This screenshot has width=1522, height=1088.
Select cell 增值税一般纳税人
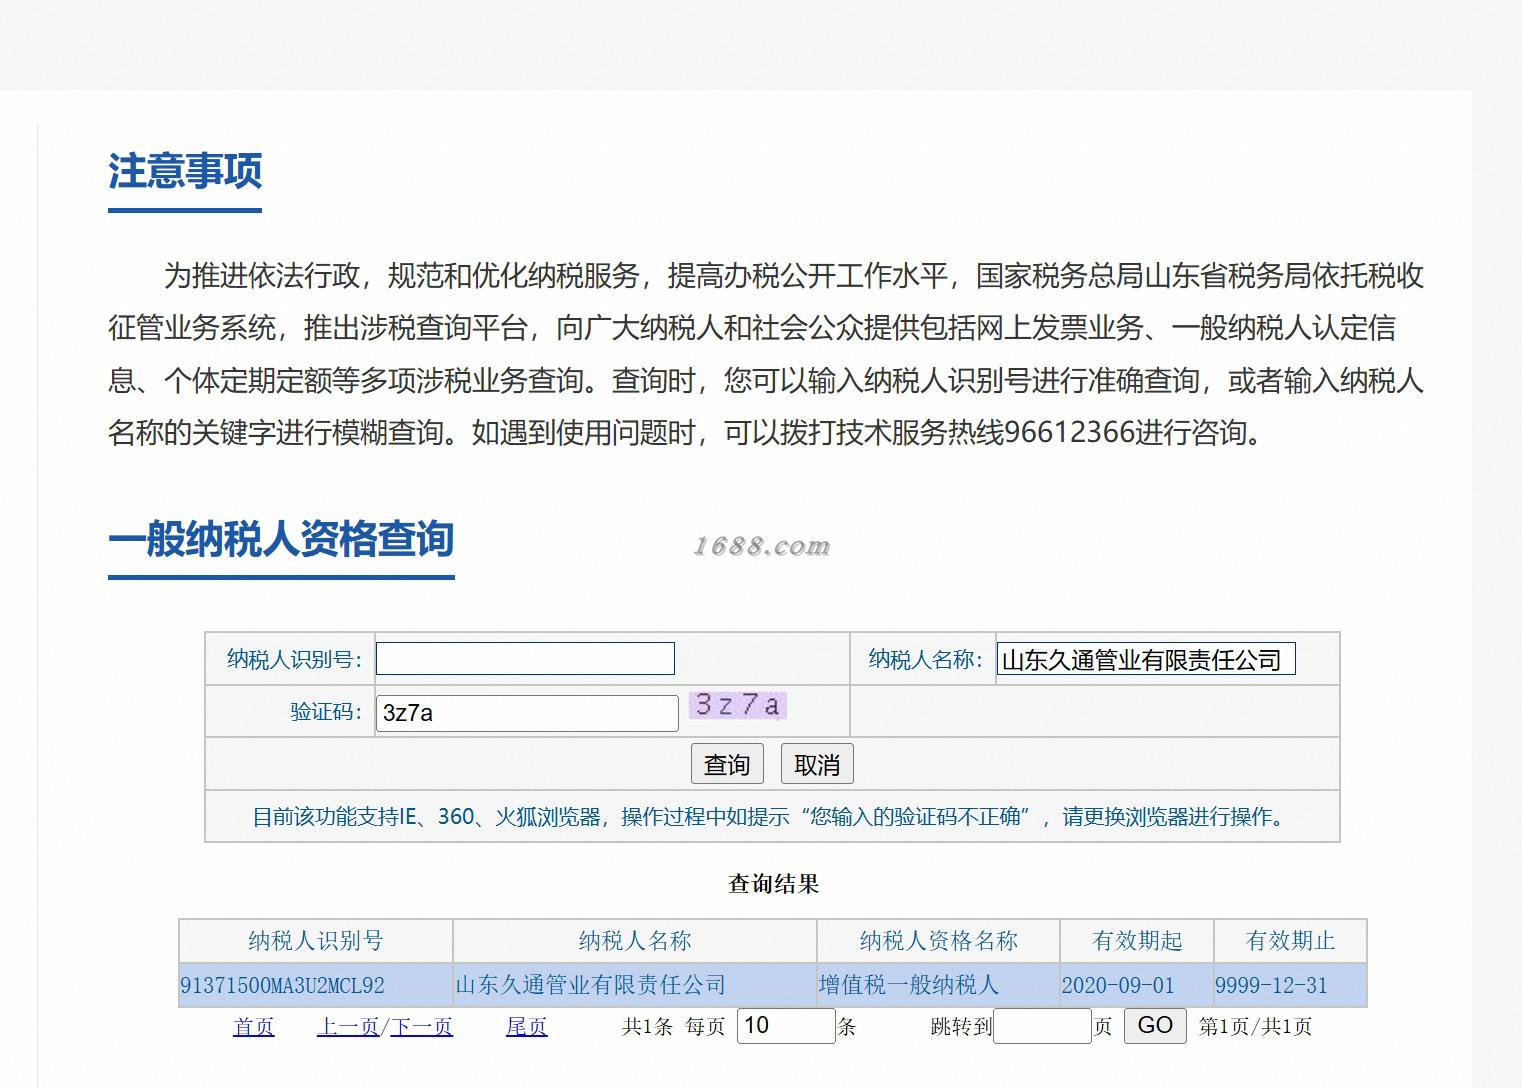[x=938, y=985]
